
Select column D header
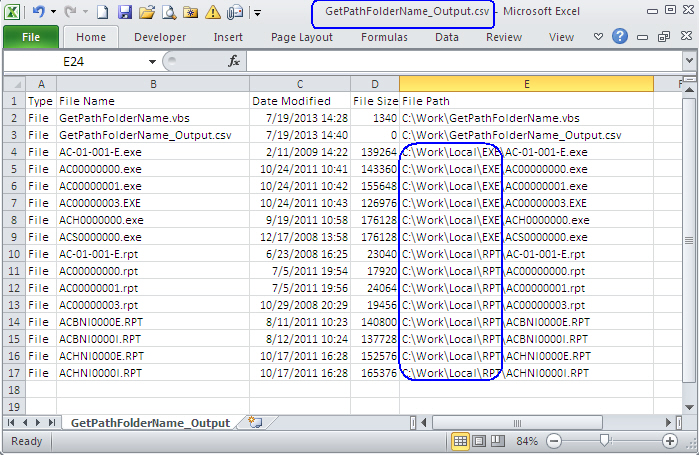(x=375, y=84)
